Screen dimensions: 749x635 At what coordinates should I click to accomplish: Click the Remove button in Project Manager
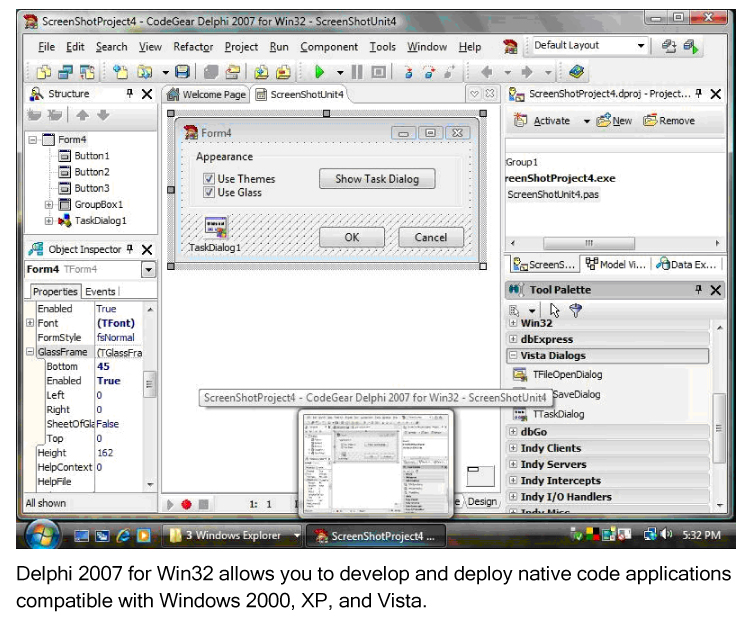pos(669,121)
